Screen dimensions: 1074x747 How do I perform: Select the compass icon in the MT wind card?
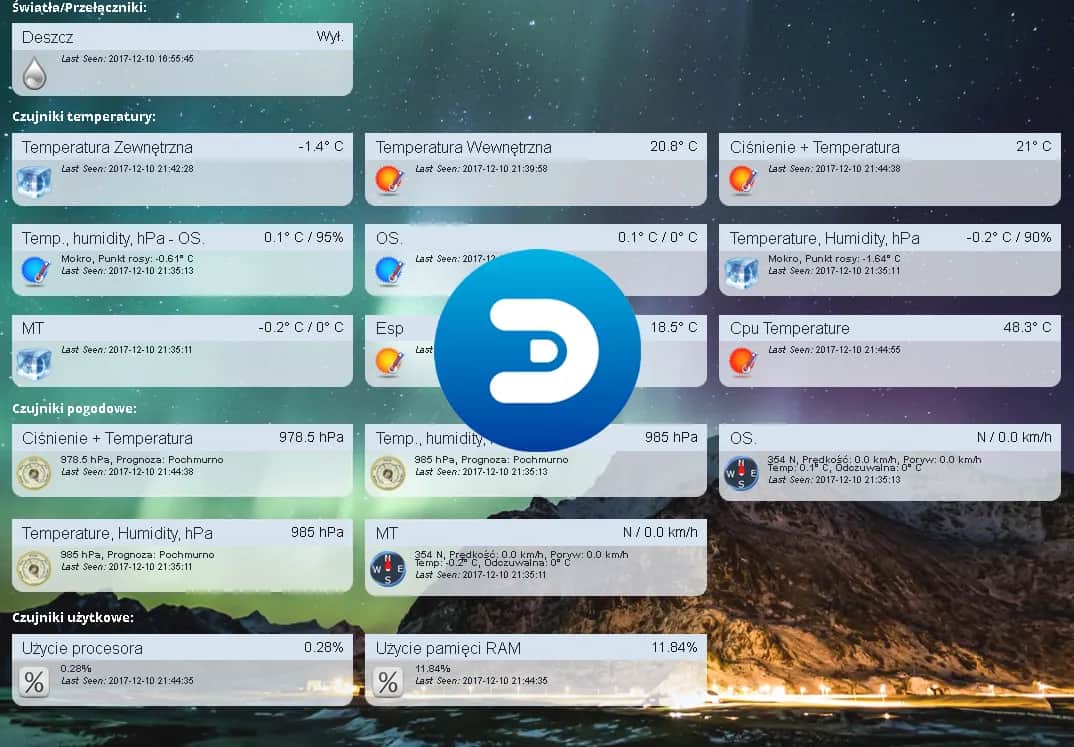pos(387,567)
